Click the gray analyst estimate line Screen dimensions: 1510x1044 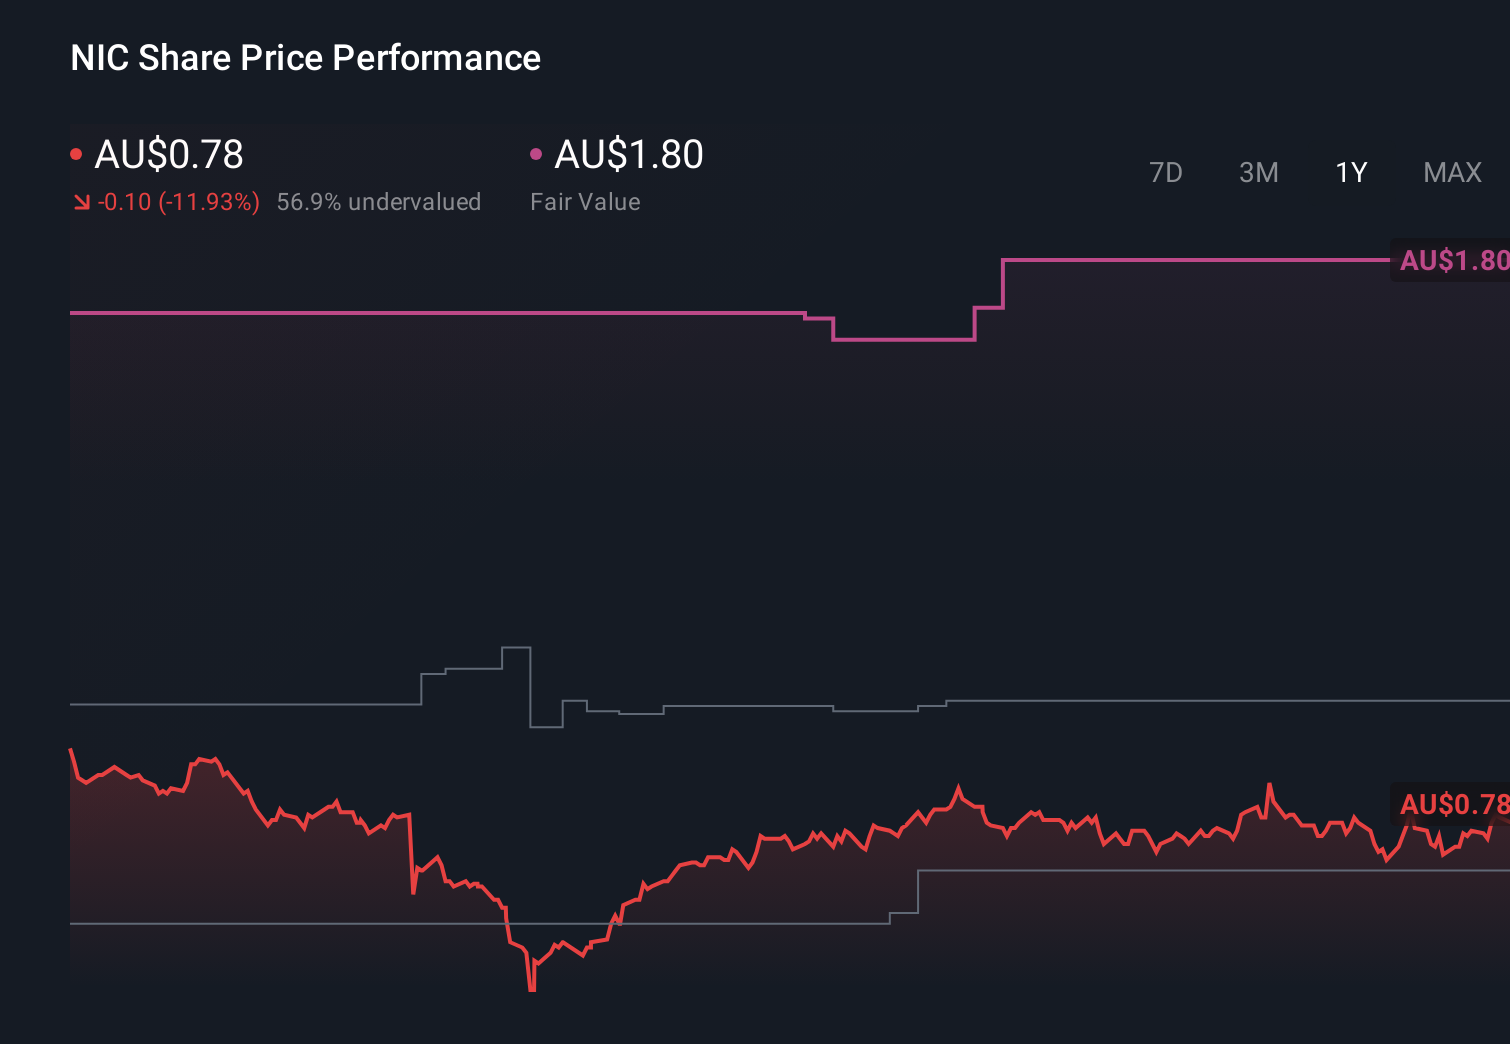pyautogui.click(x=250, y=703)
